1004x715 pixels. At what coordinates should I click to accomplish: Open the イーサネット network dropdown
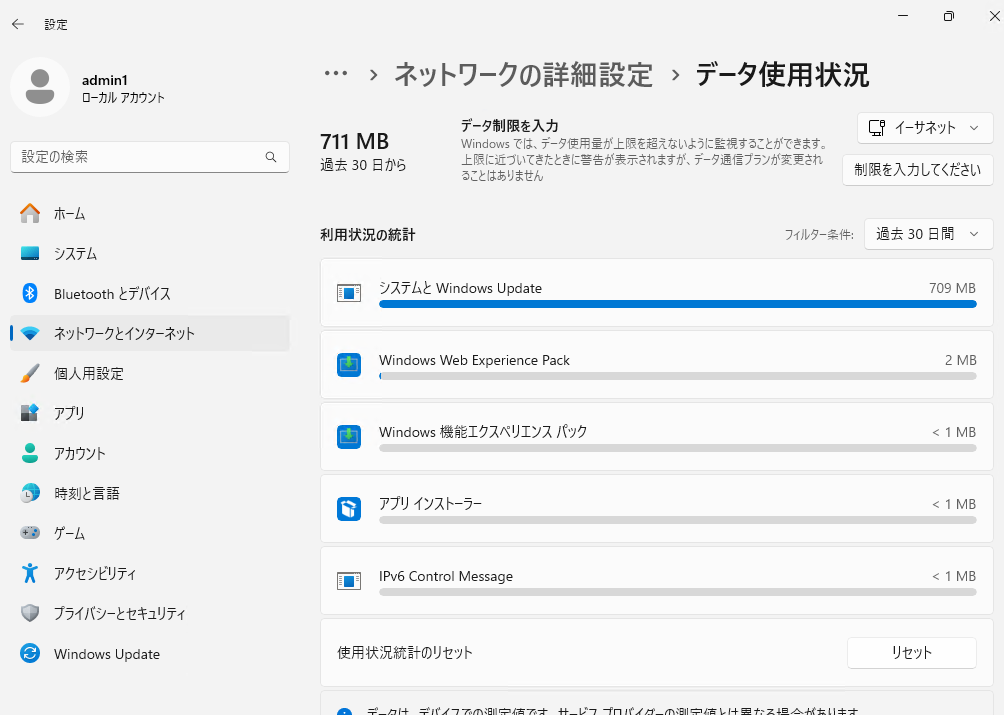click(925, 128)
